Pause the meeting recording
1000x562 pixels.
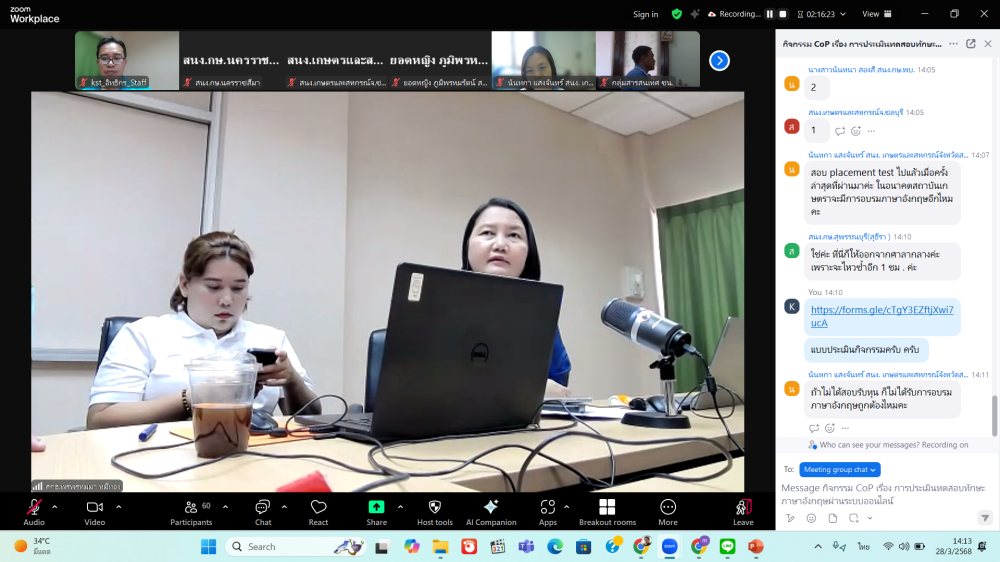pyautogui.click(x=770, y=14)
